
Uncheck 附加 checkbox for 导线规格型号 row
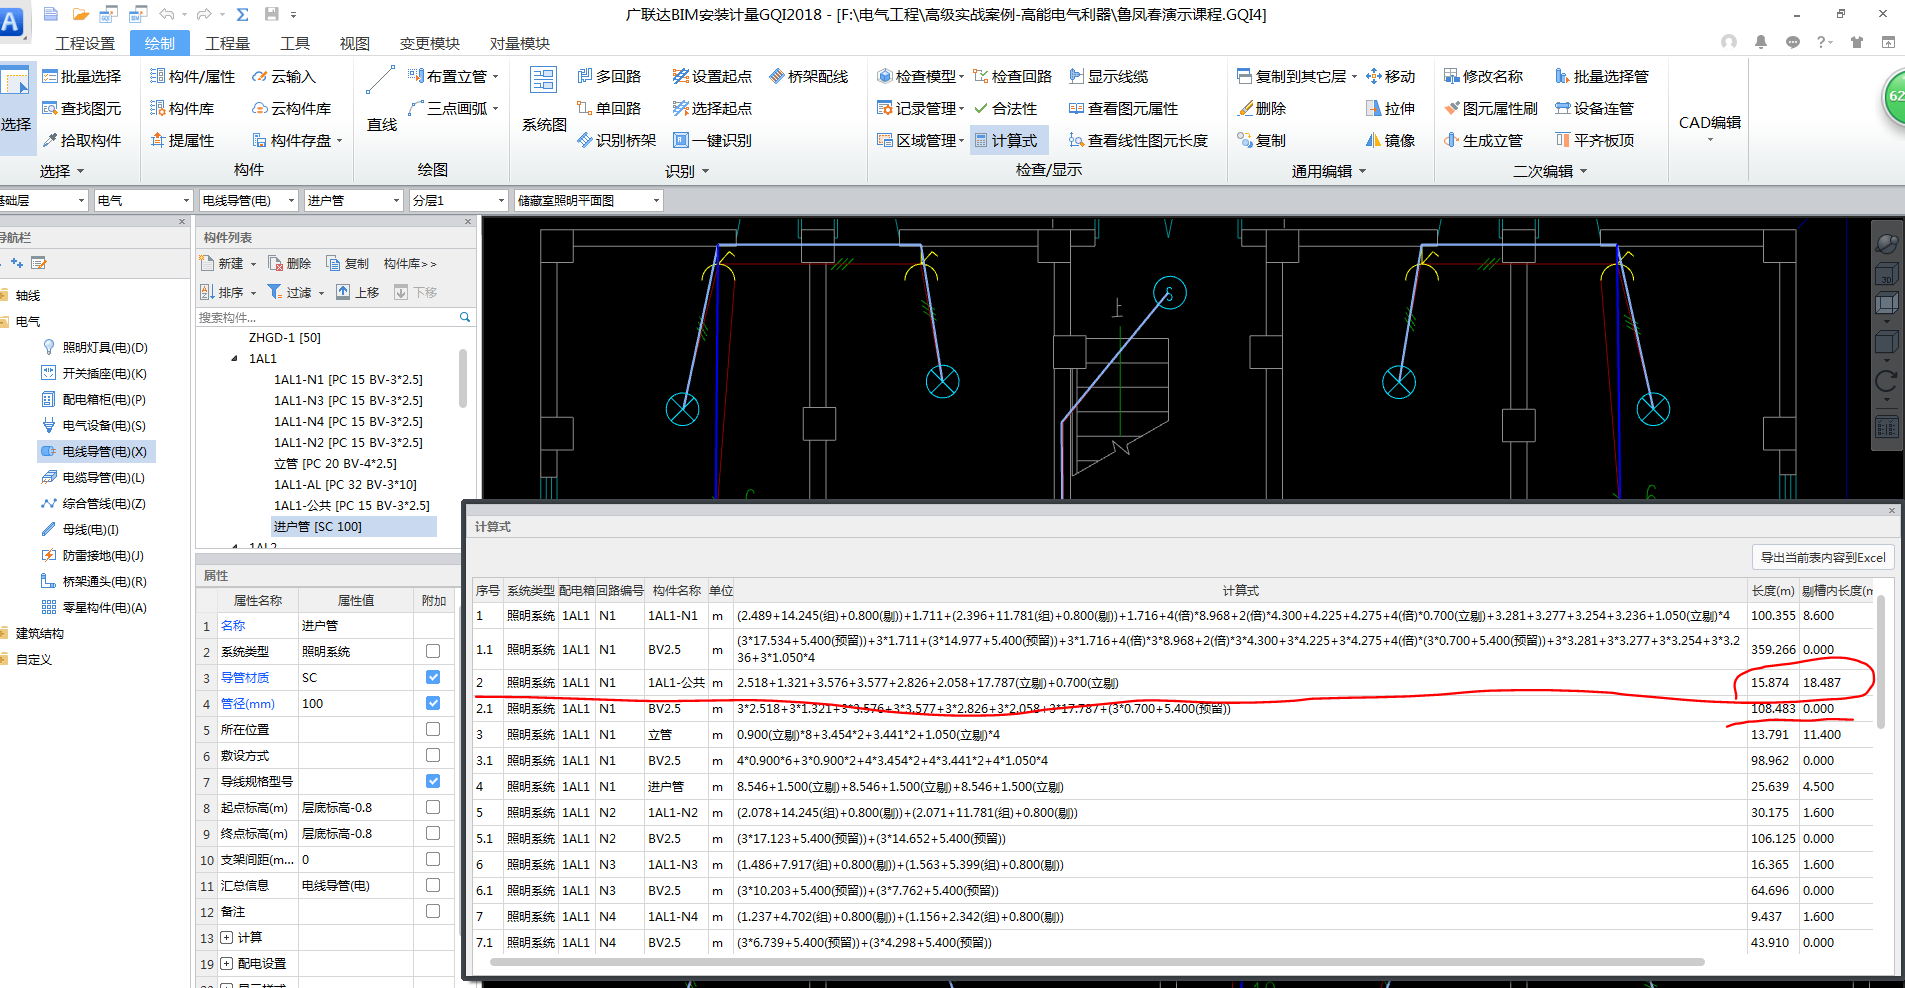coord(433,781)
